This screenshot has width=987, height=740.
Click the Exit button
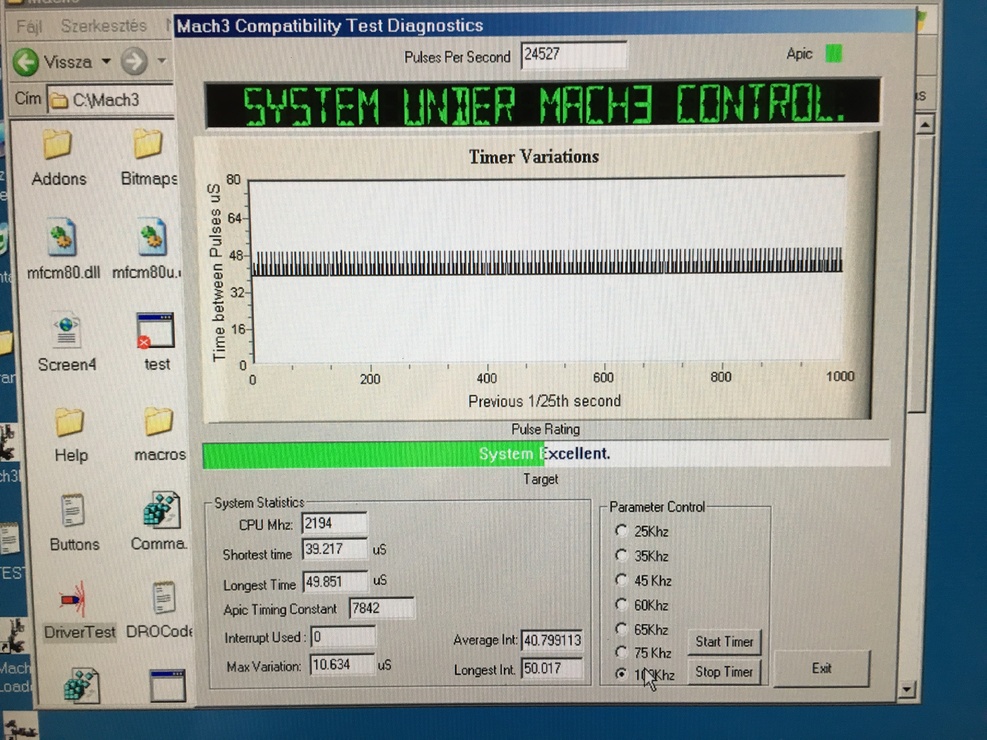(x=821, y=668)
